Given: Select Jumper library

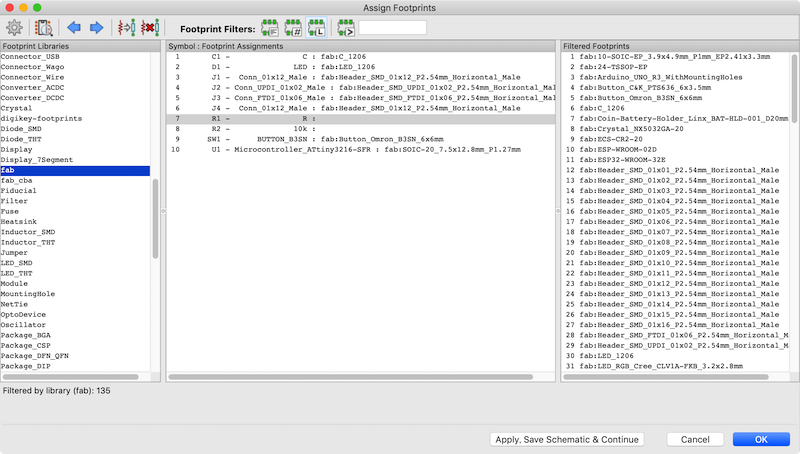Looking at the screenshot, I should point(14,253).
